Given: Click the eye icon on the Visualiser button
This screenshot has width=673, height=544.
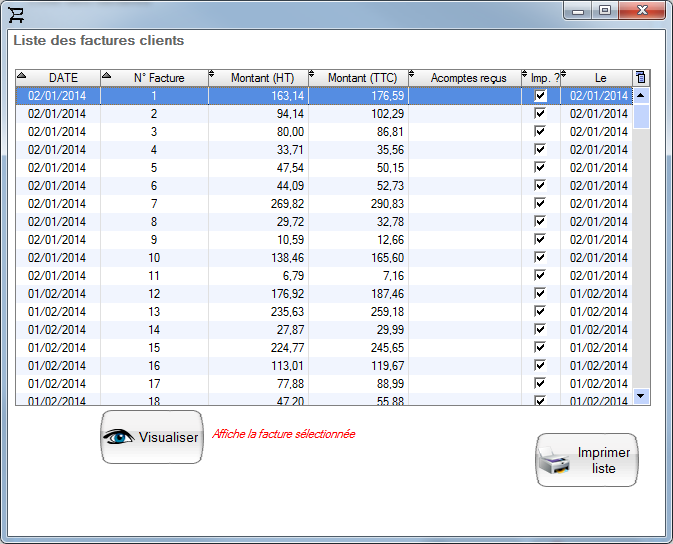Looking at the screenshot, I should [120, 437].
